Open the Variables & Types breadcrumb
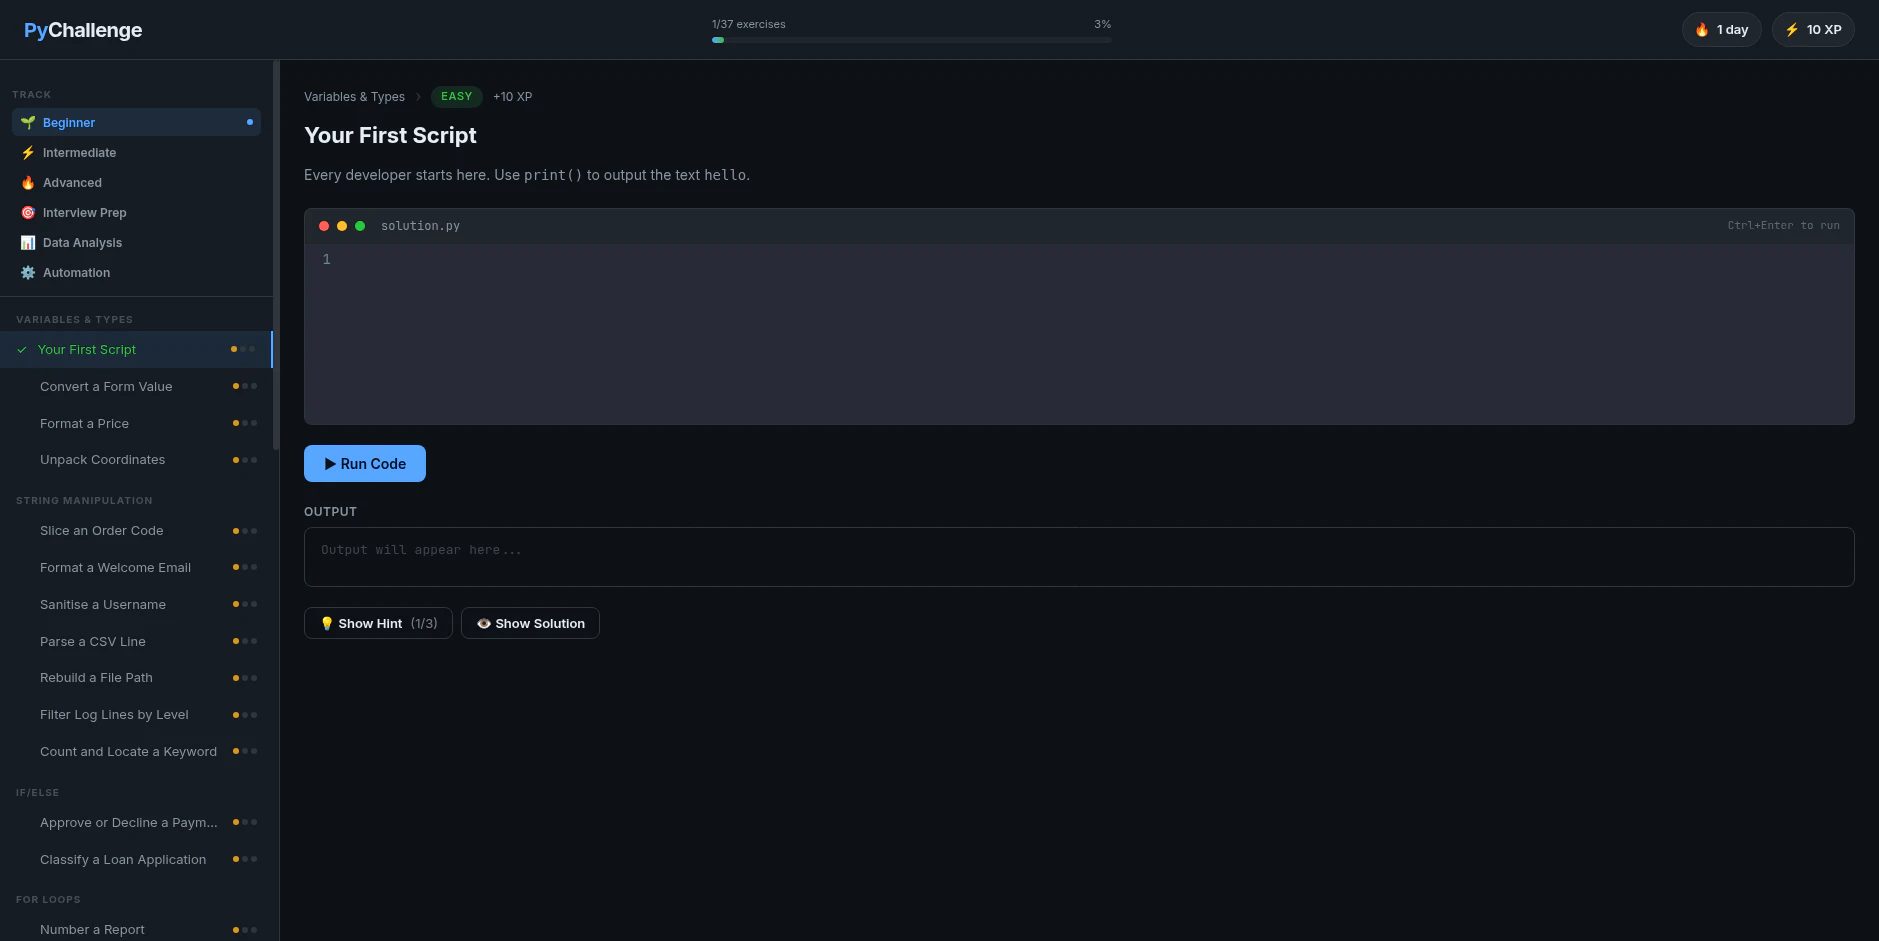Screen dimensions: 1879x941 pos(354,96)
